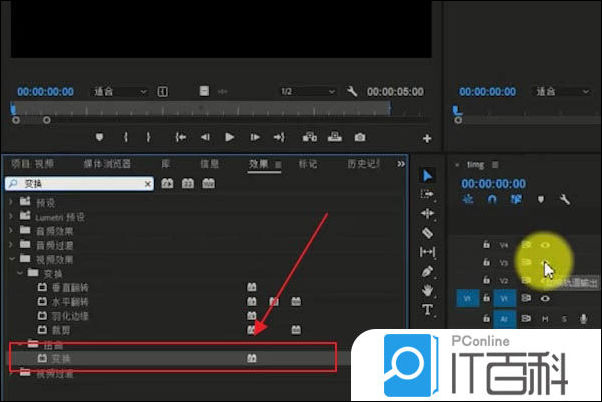Image resolution: width=602 pixels, height=402 pixels.
Task: Click the Mark In button
Action: 126,137
